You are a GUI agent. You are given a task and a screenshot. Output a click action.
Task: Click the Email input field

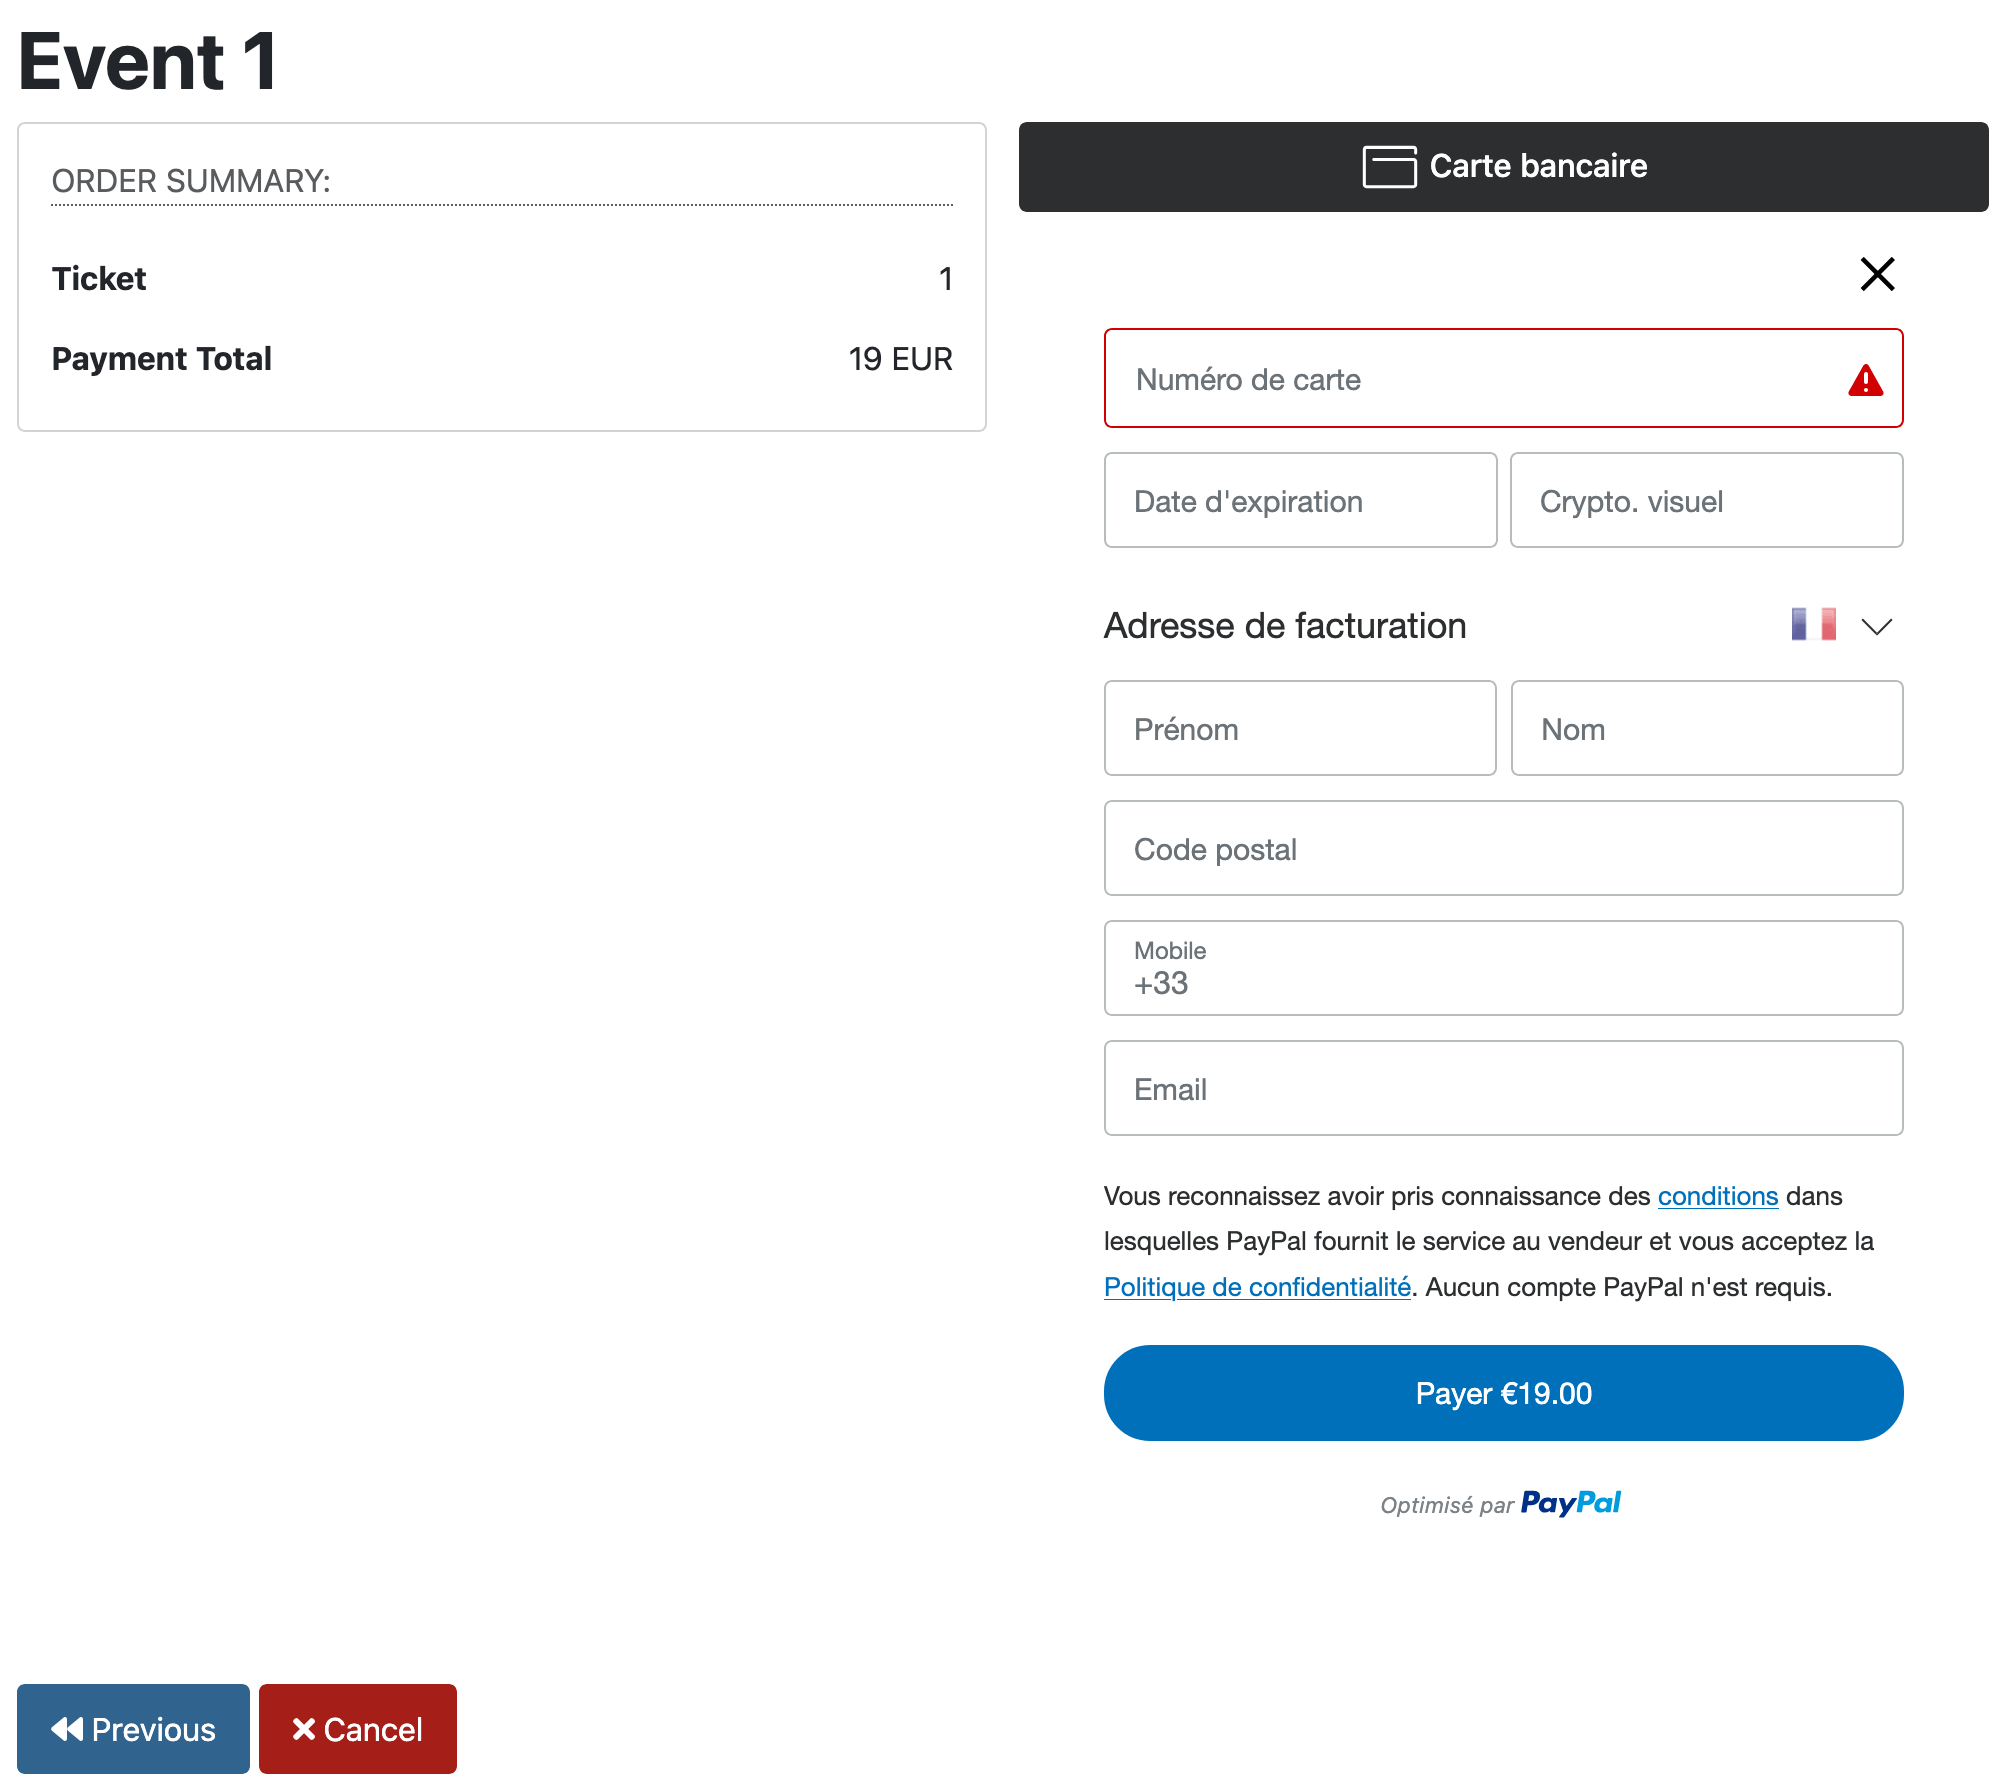point(1503,1088)
